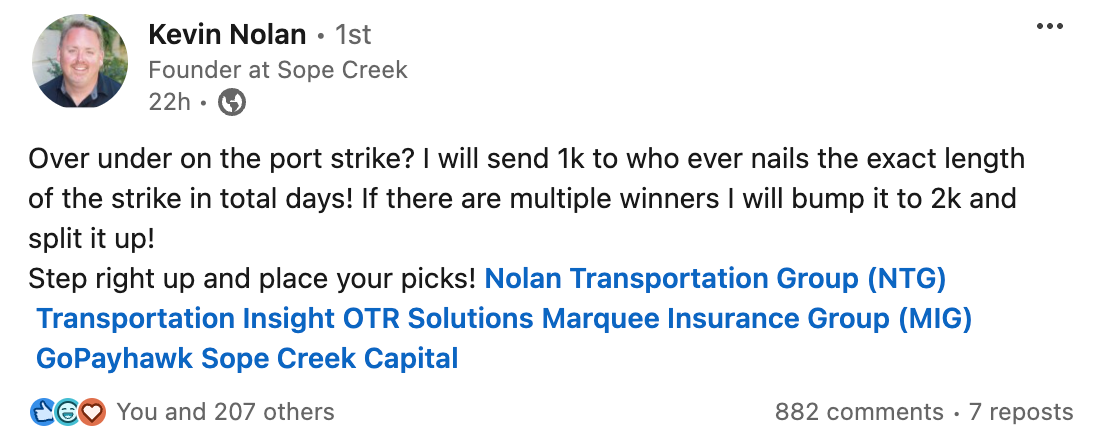
Task: Click the red heart Love reaction icon
Action: [x=93, y=411]
